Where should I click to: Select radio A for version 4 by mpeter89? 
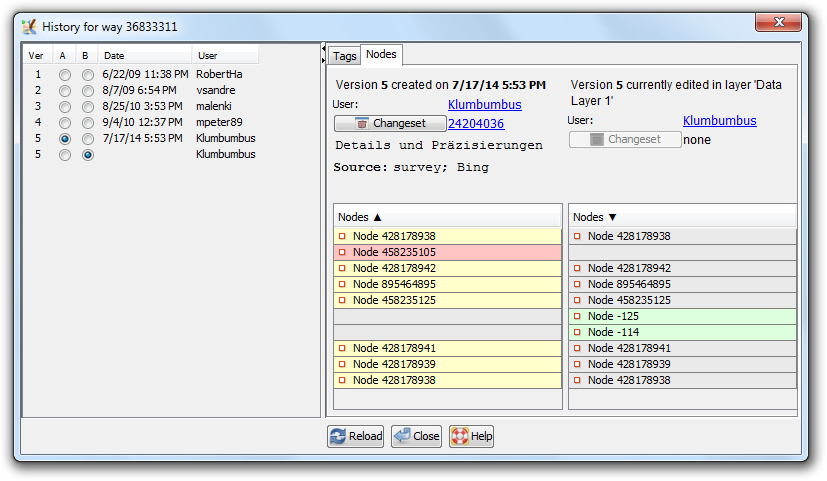65,122
